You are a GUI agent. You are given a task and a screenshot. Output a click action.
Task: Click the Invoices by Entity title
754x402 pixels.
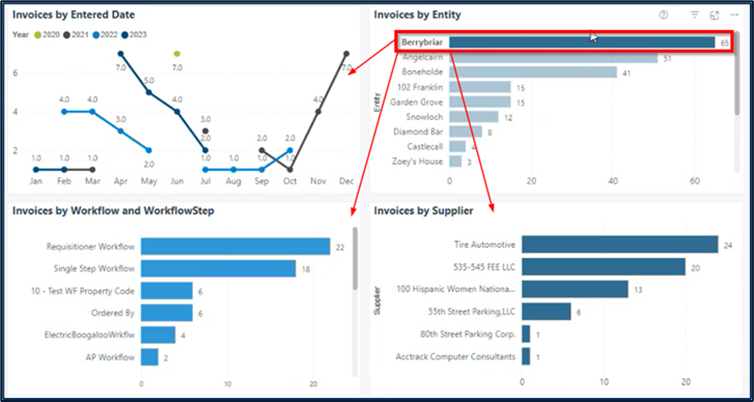pos(417,15)
